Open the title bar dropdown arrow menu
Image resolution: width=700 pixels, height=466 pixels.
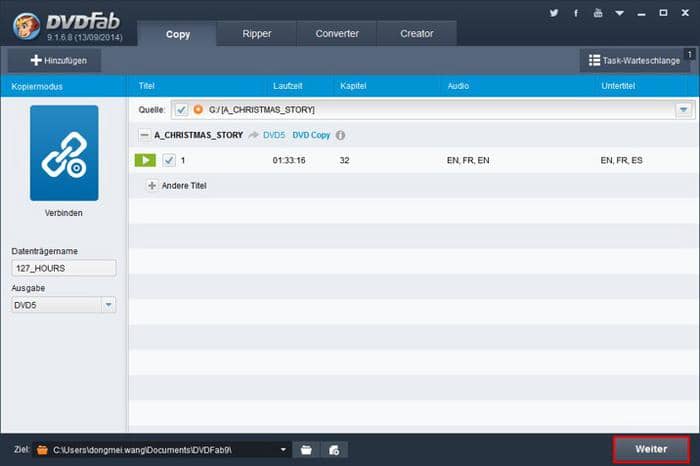tap(620, 13)
